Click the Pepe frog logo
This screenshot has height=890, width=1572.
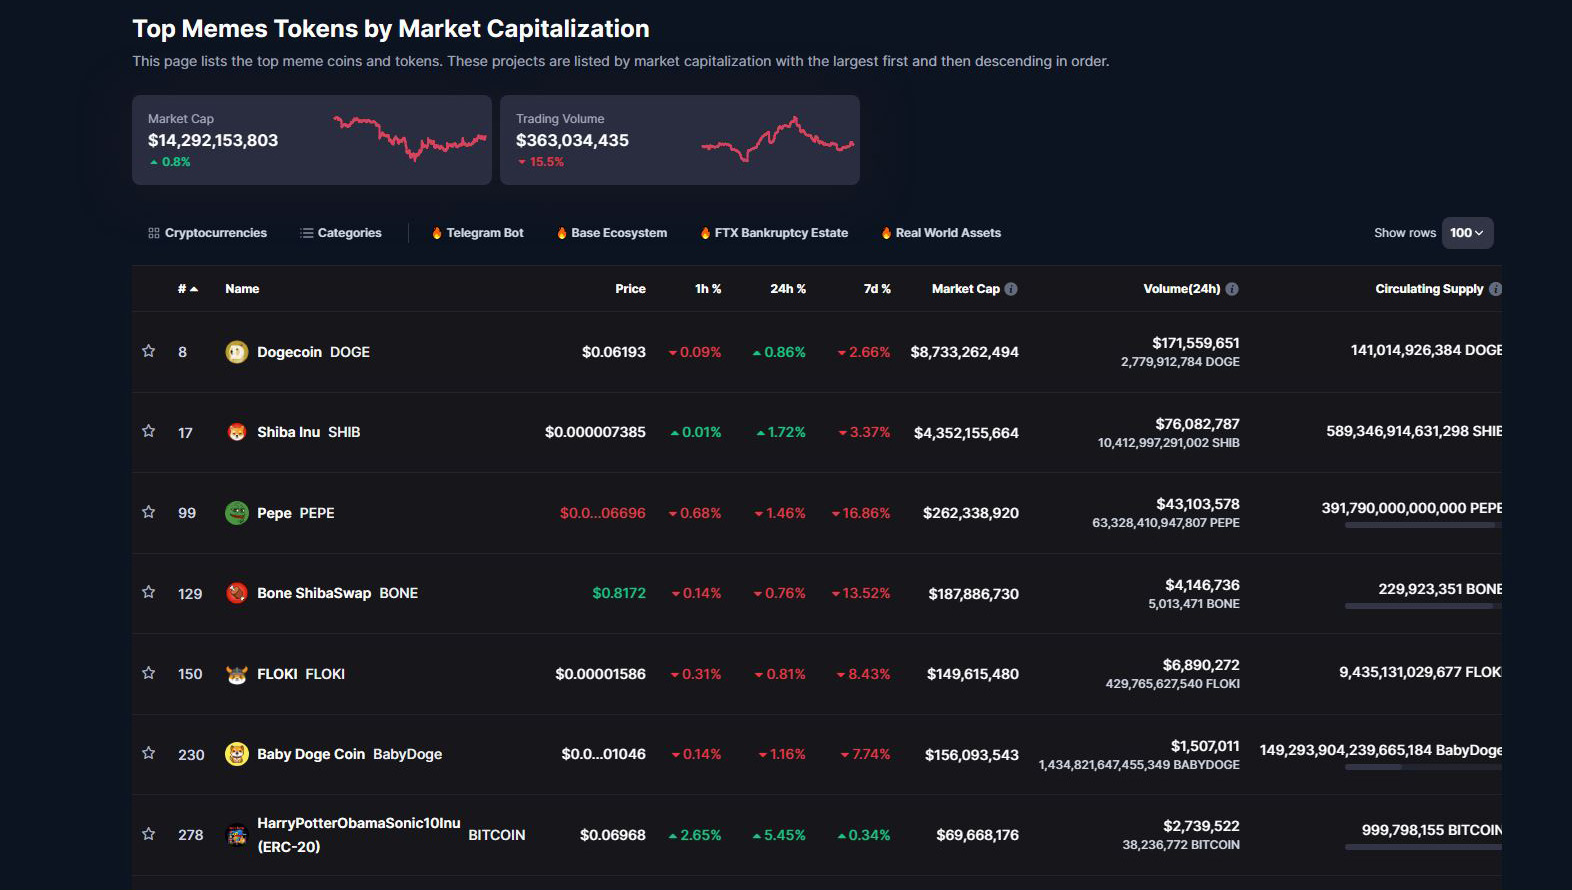point(237,513)
